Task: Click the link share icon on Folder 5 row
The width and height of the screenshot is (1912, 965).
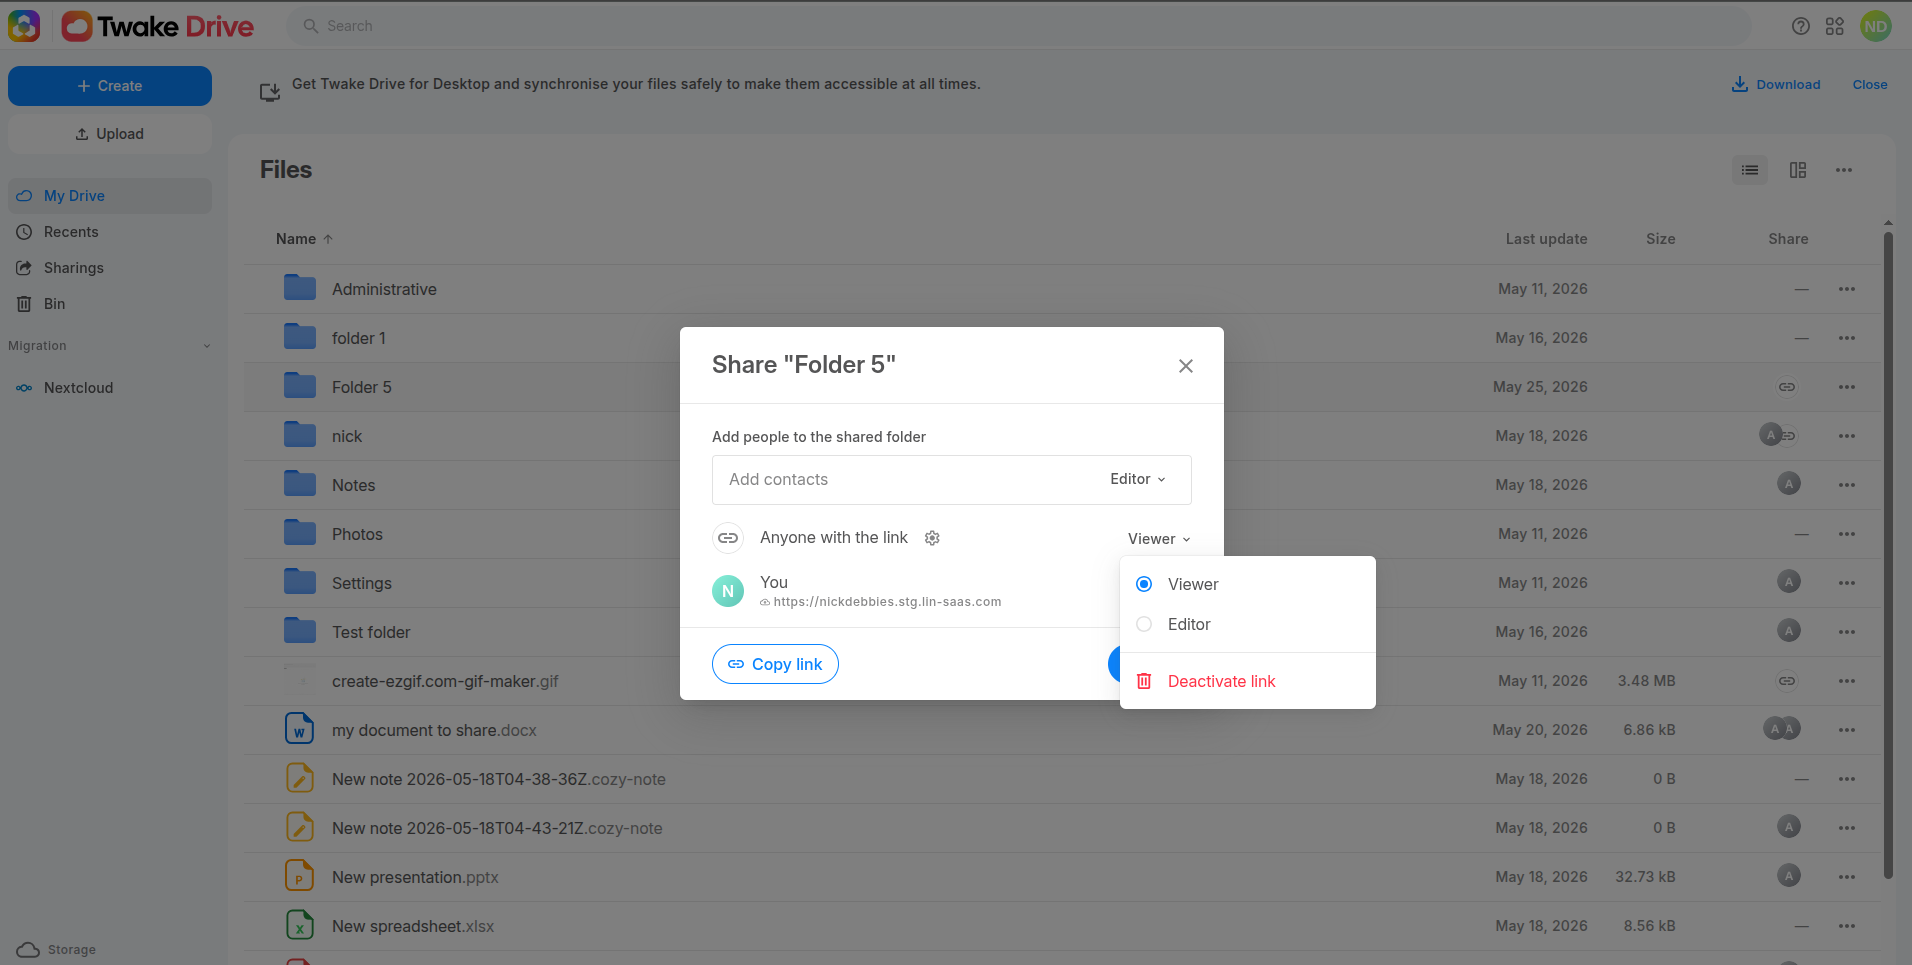Action: (1787, 387)
